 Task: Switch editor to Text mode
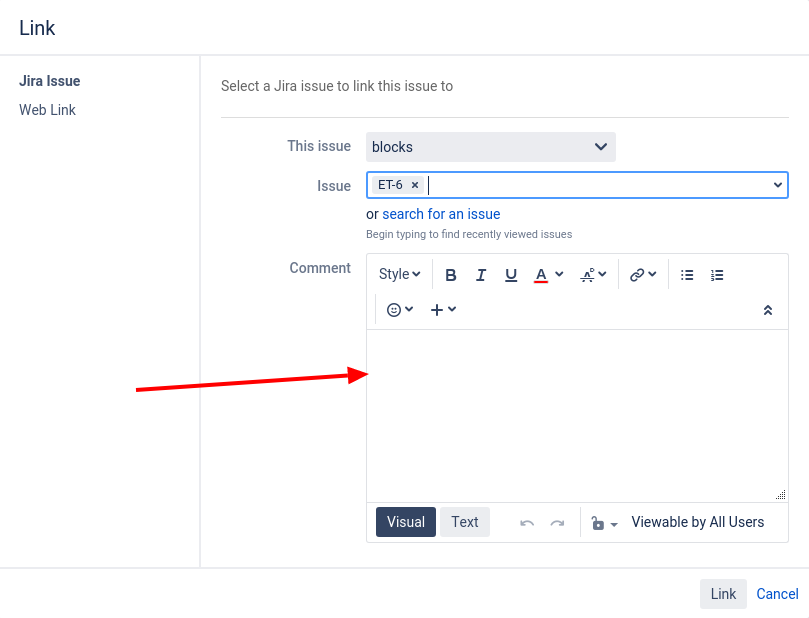[x=465, y=522]
